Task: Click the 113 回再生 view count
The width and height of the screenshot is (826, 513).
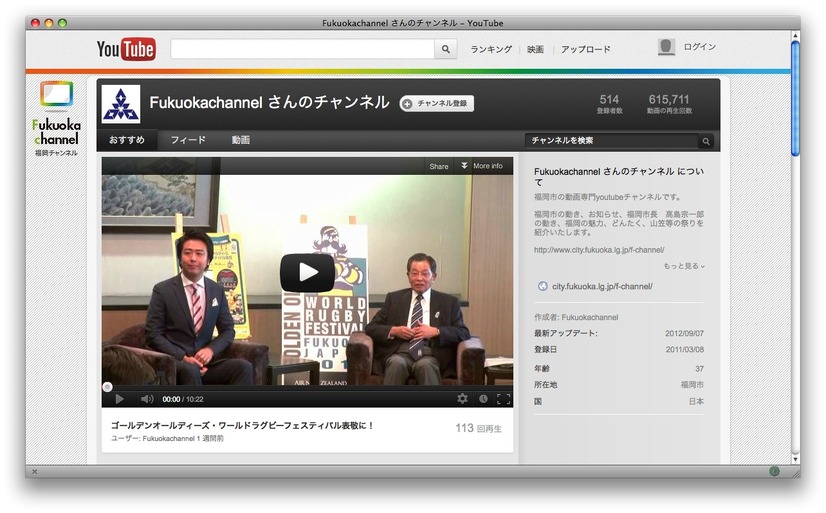Action: pyautogui.click(x=478, y=428)
